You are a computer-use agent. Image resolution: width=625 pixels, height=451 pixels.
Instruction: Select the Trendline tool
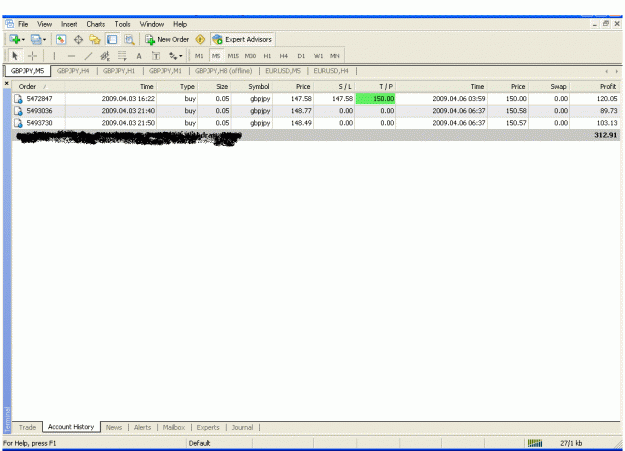pyautogui.click(x=88, y=56)
